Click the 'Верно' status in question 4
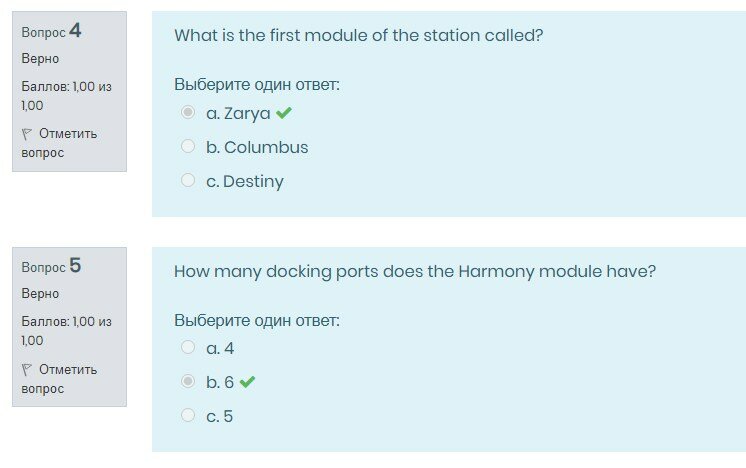 40,59
